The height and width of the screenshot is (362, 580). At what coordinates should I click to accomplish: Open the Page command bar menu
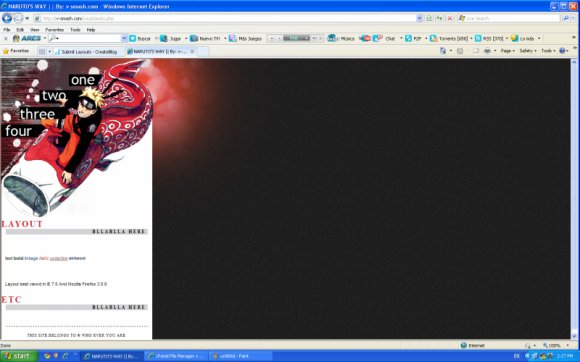tap(508, 51)
